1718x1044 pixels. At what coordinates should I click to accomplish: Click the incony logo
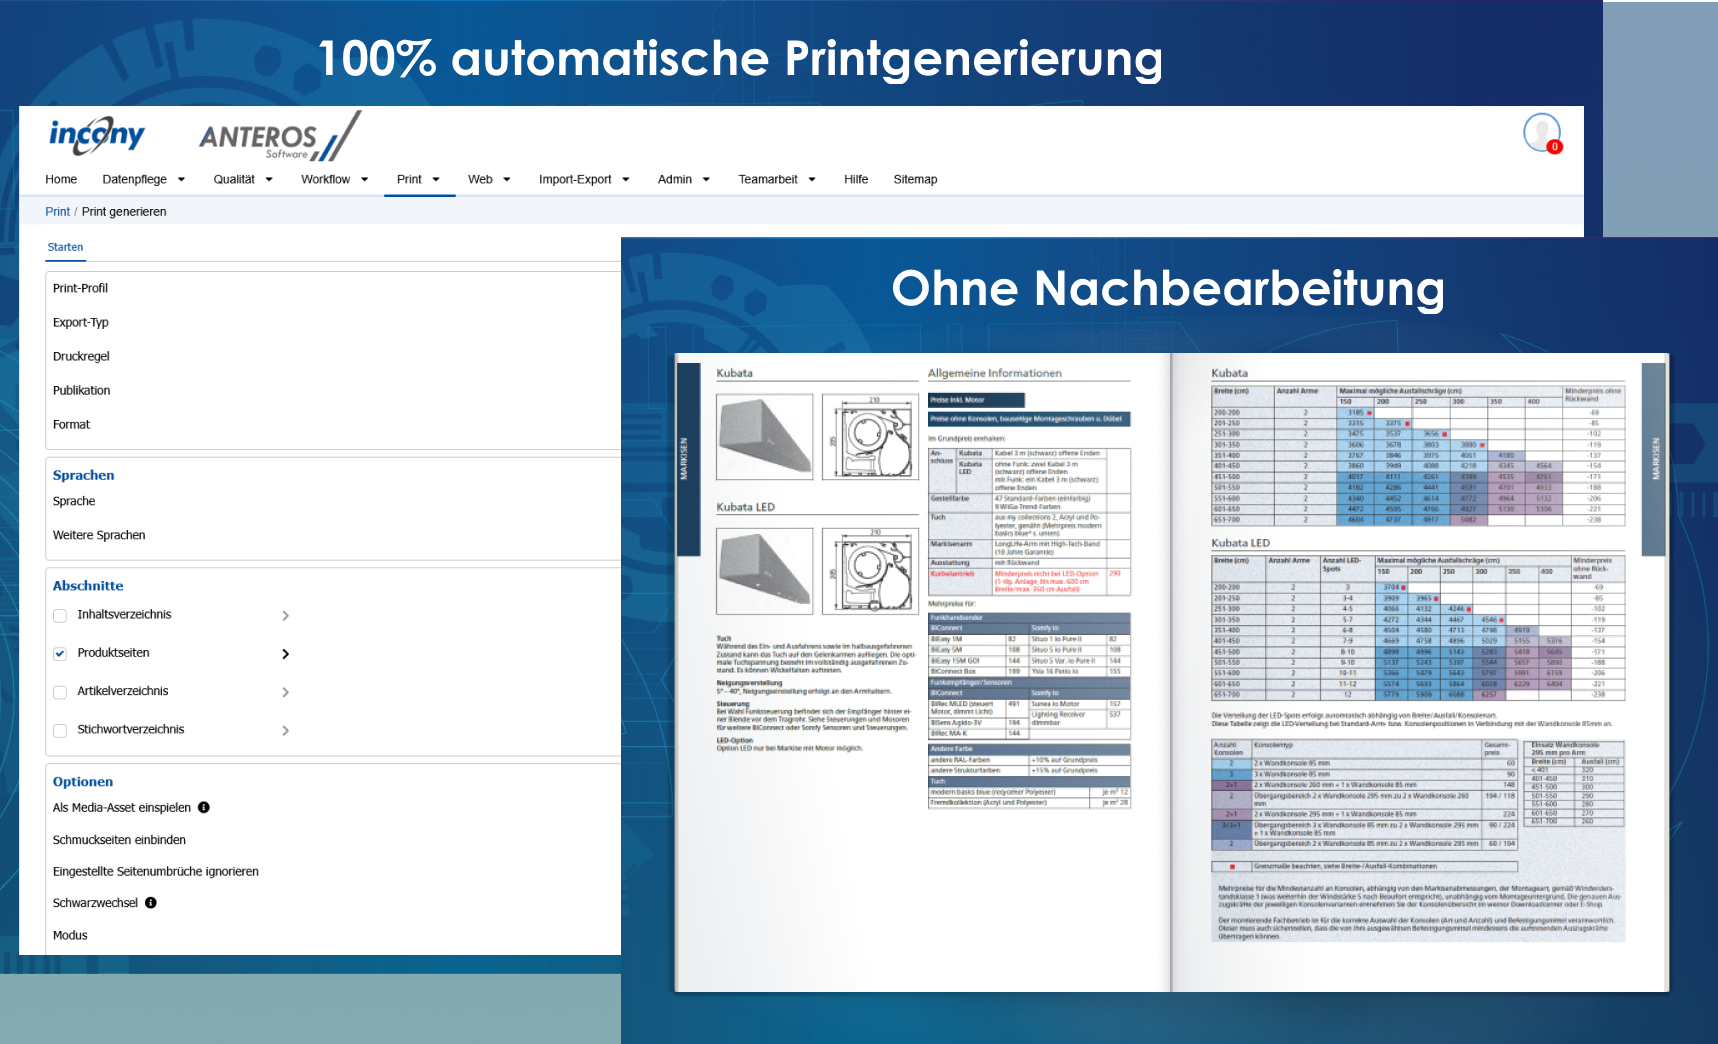[x=97, y=135]
